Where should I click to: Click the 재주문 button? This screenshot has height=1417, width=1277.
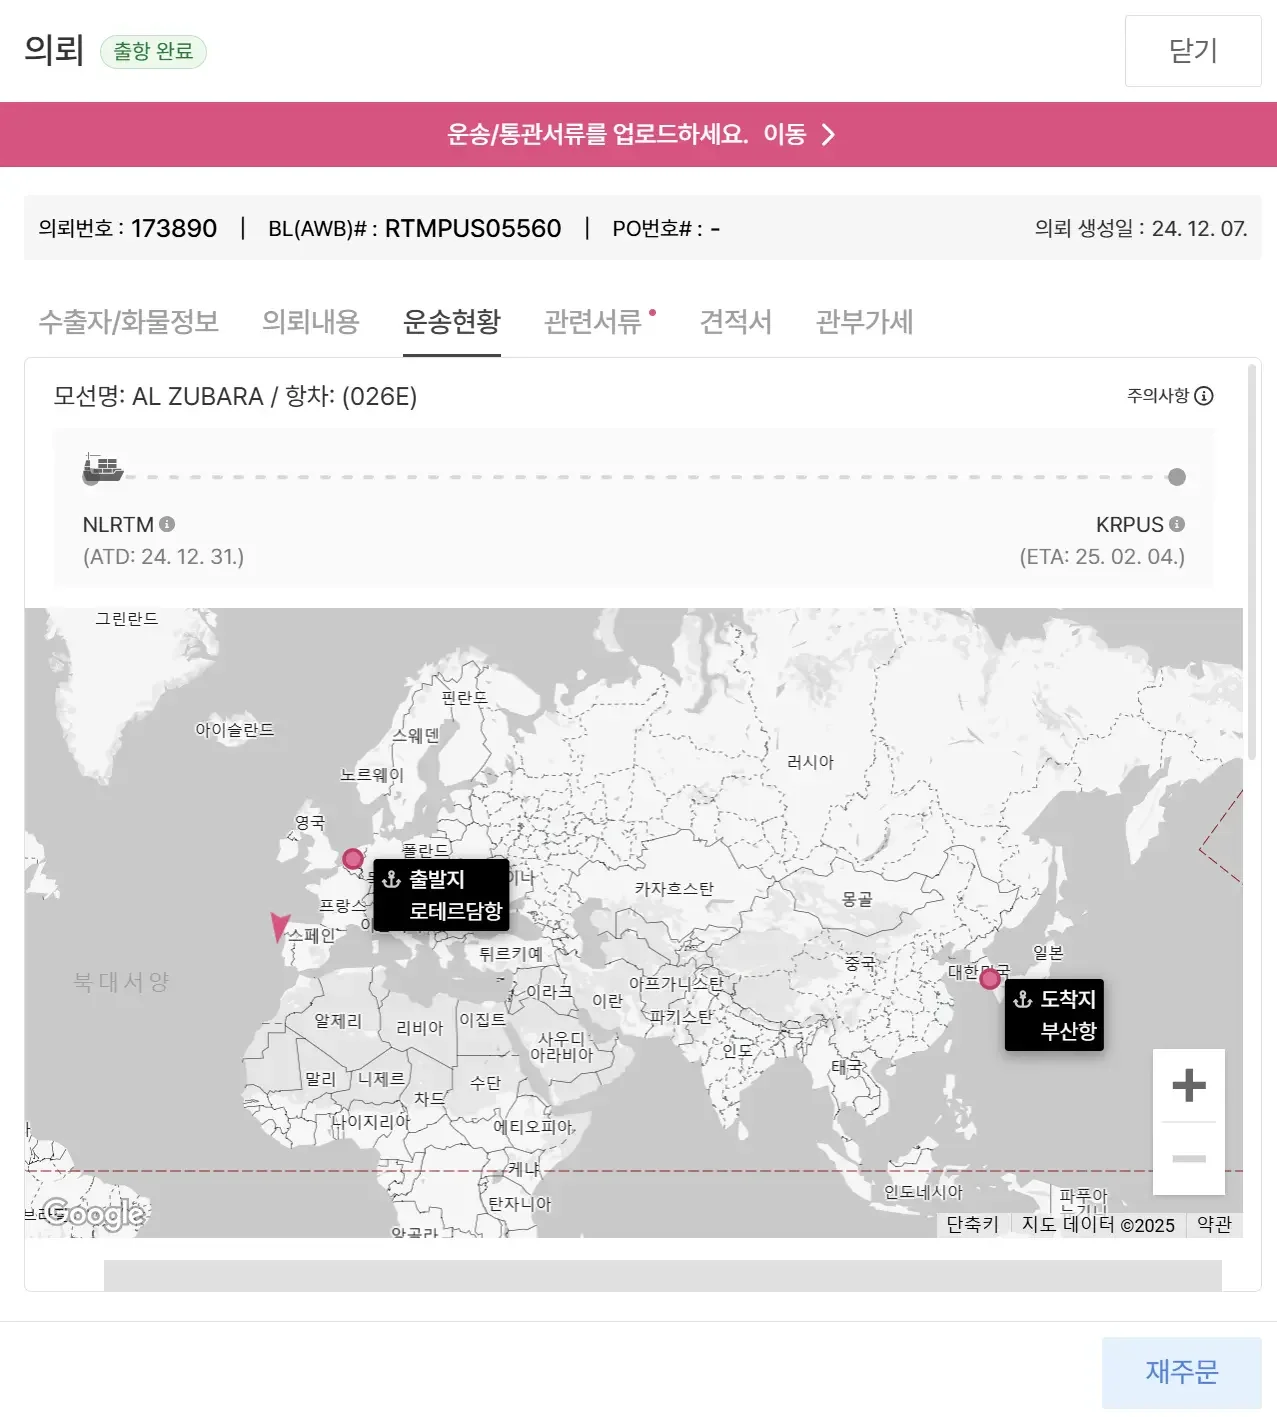tap(1182, 1372)
